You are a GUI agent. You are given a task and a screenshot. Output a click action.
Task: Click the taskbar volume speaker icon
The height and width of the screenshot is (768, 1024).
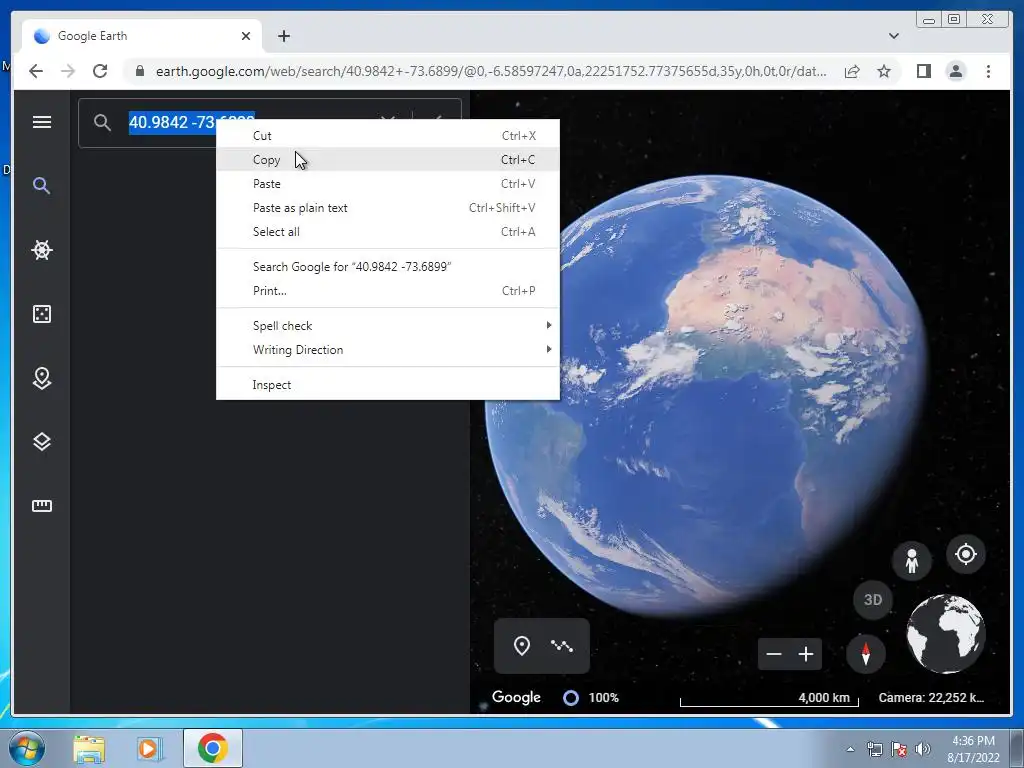[x=923, y=749]
